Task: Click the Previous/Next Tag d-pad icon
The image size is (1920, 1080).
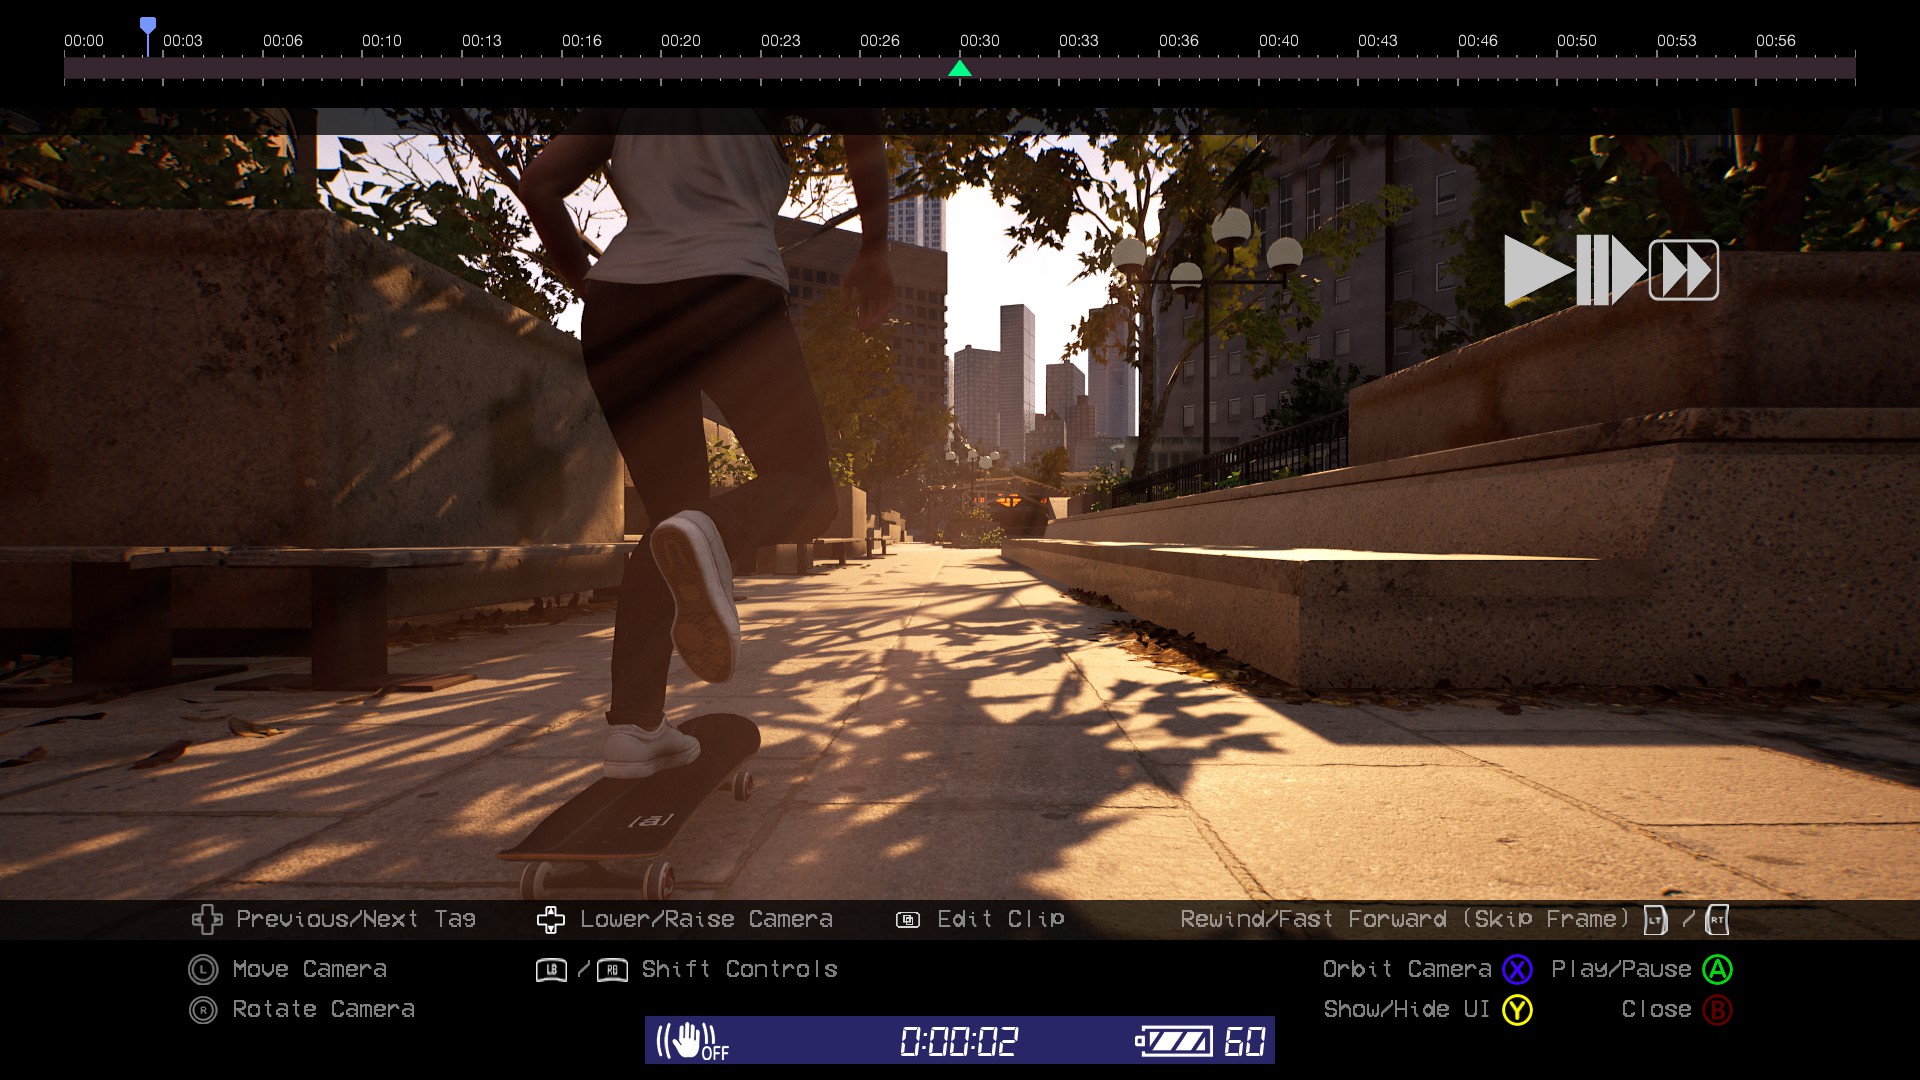Action: tap(207, 920)
